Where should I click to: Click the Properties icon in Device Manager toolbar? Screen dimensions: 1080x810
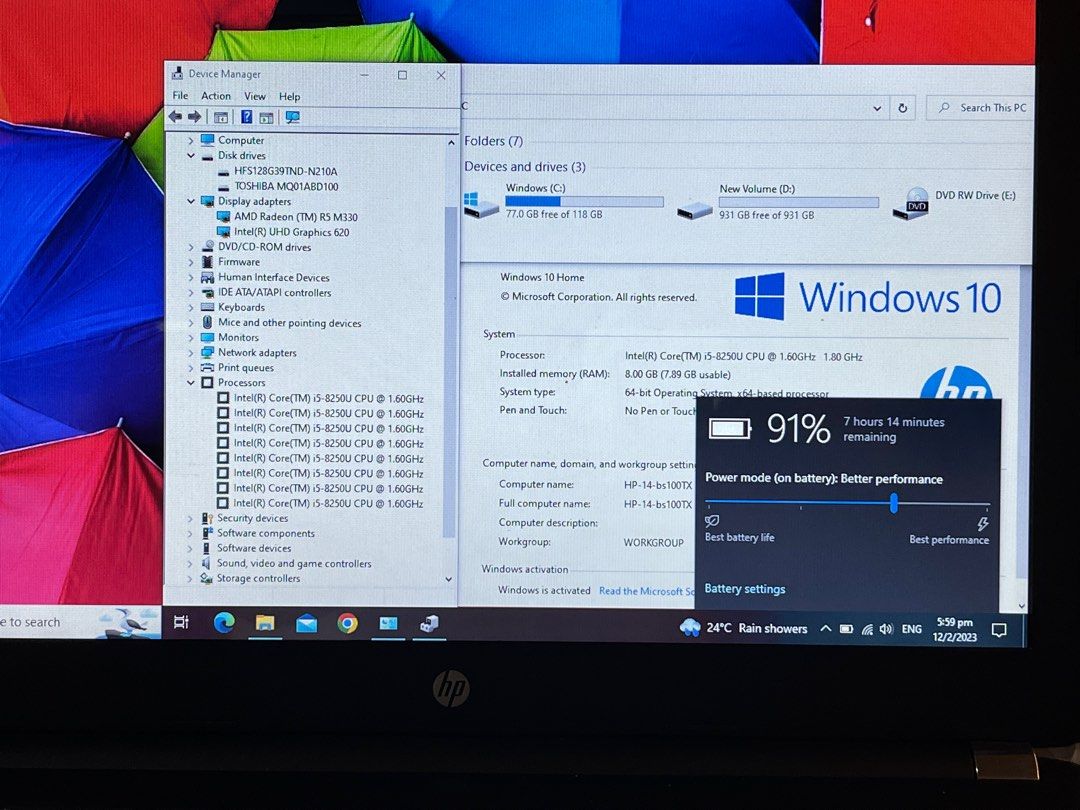220,117
